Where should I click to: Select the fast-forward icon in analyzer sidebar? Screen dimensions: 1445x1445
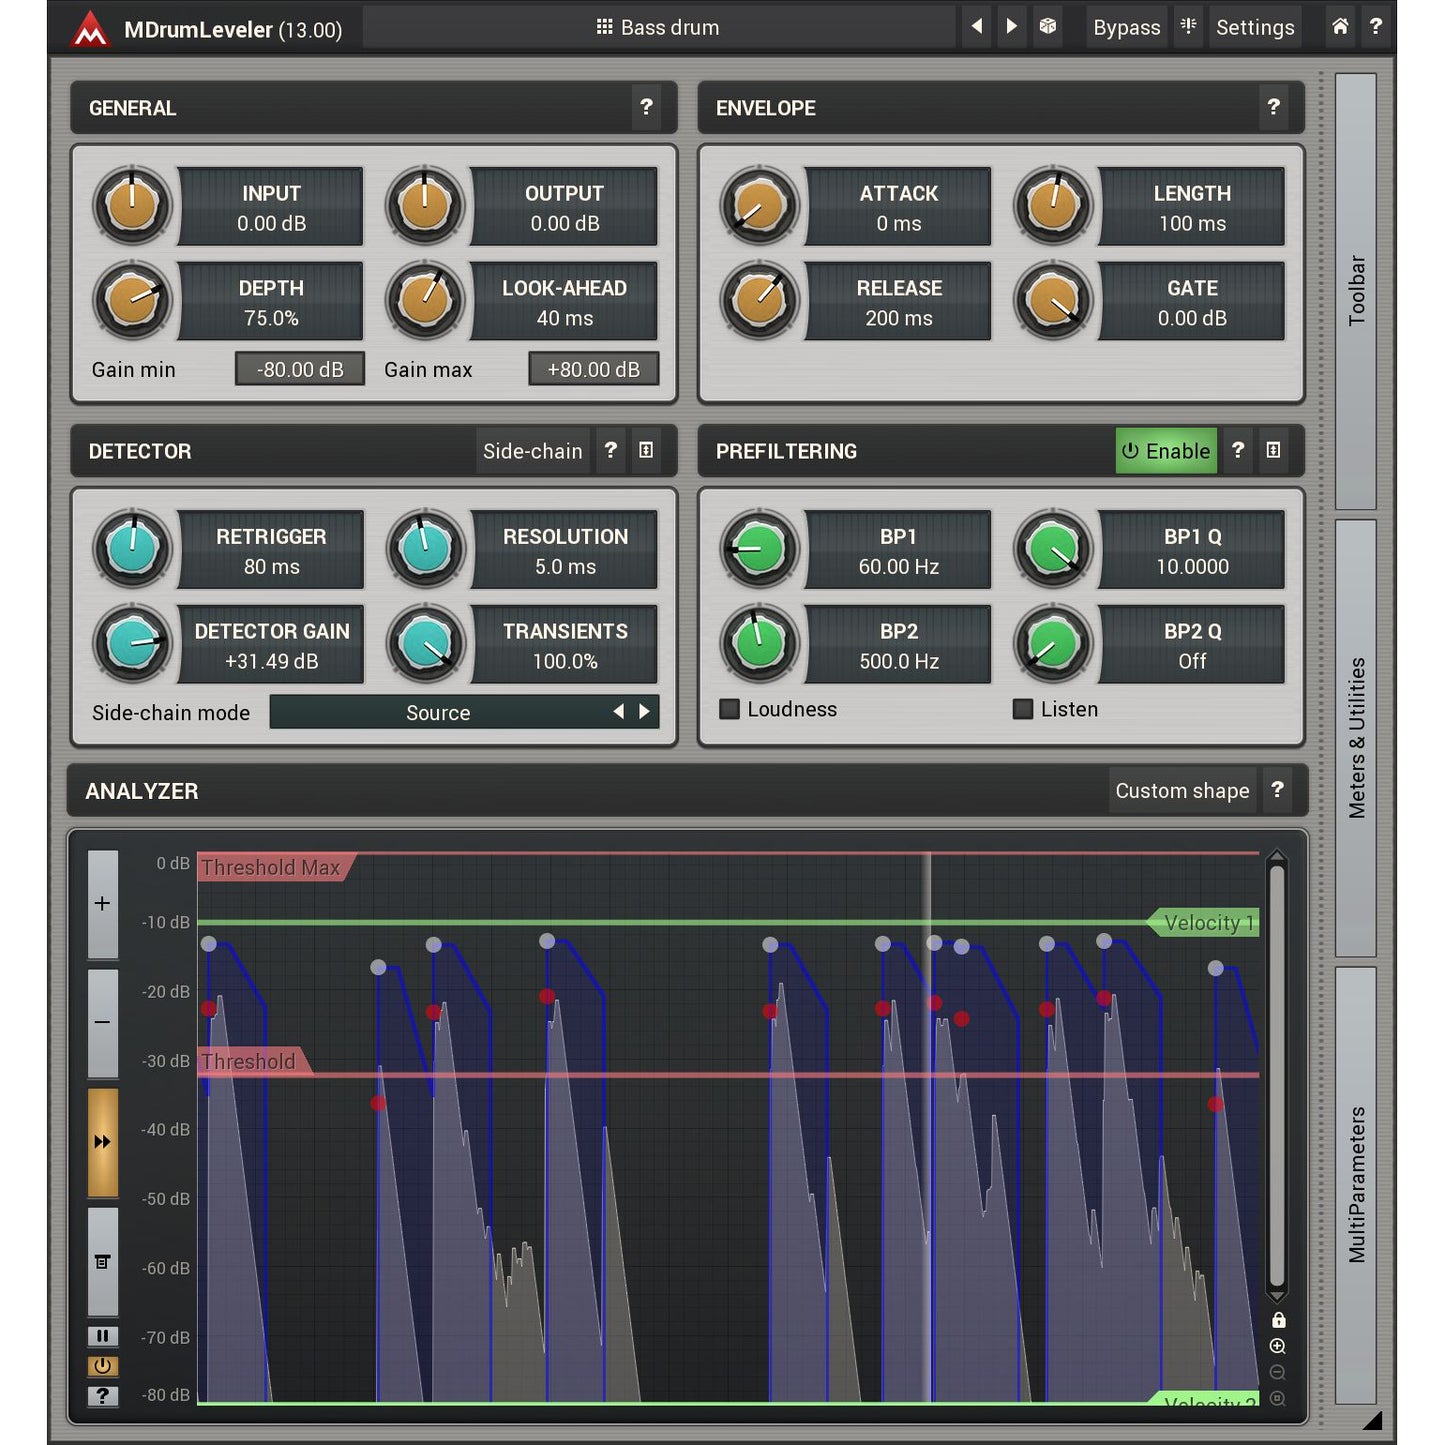[102, 1140]
